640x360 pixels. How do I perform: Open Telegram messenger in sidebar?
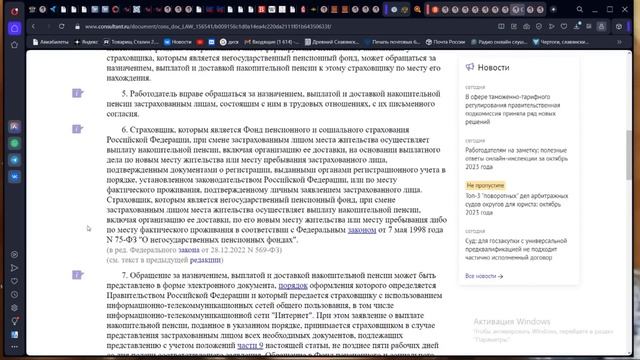point(14,160)
